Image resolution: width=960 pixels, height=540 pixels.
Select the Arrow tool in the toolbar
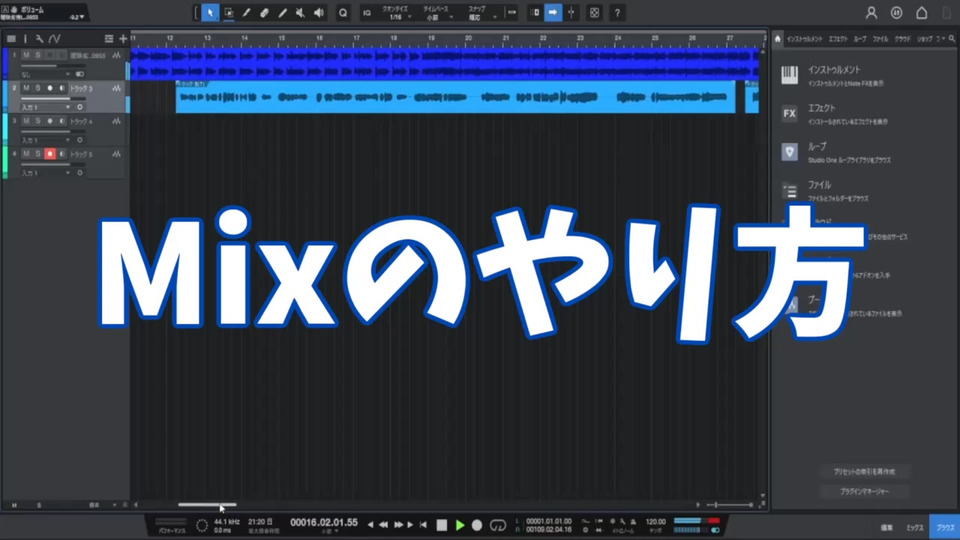point(210,12)
